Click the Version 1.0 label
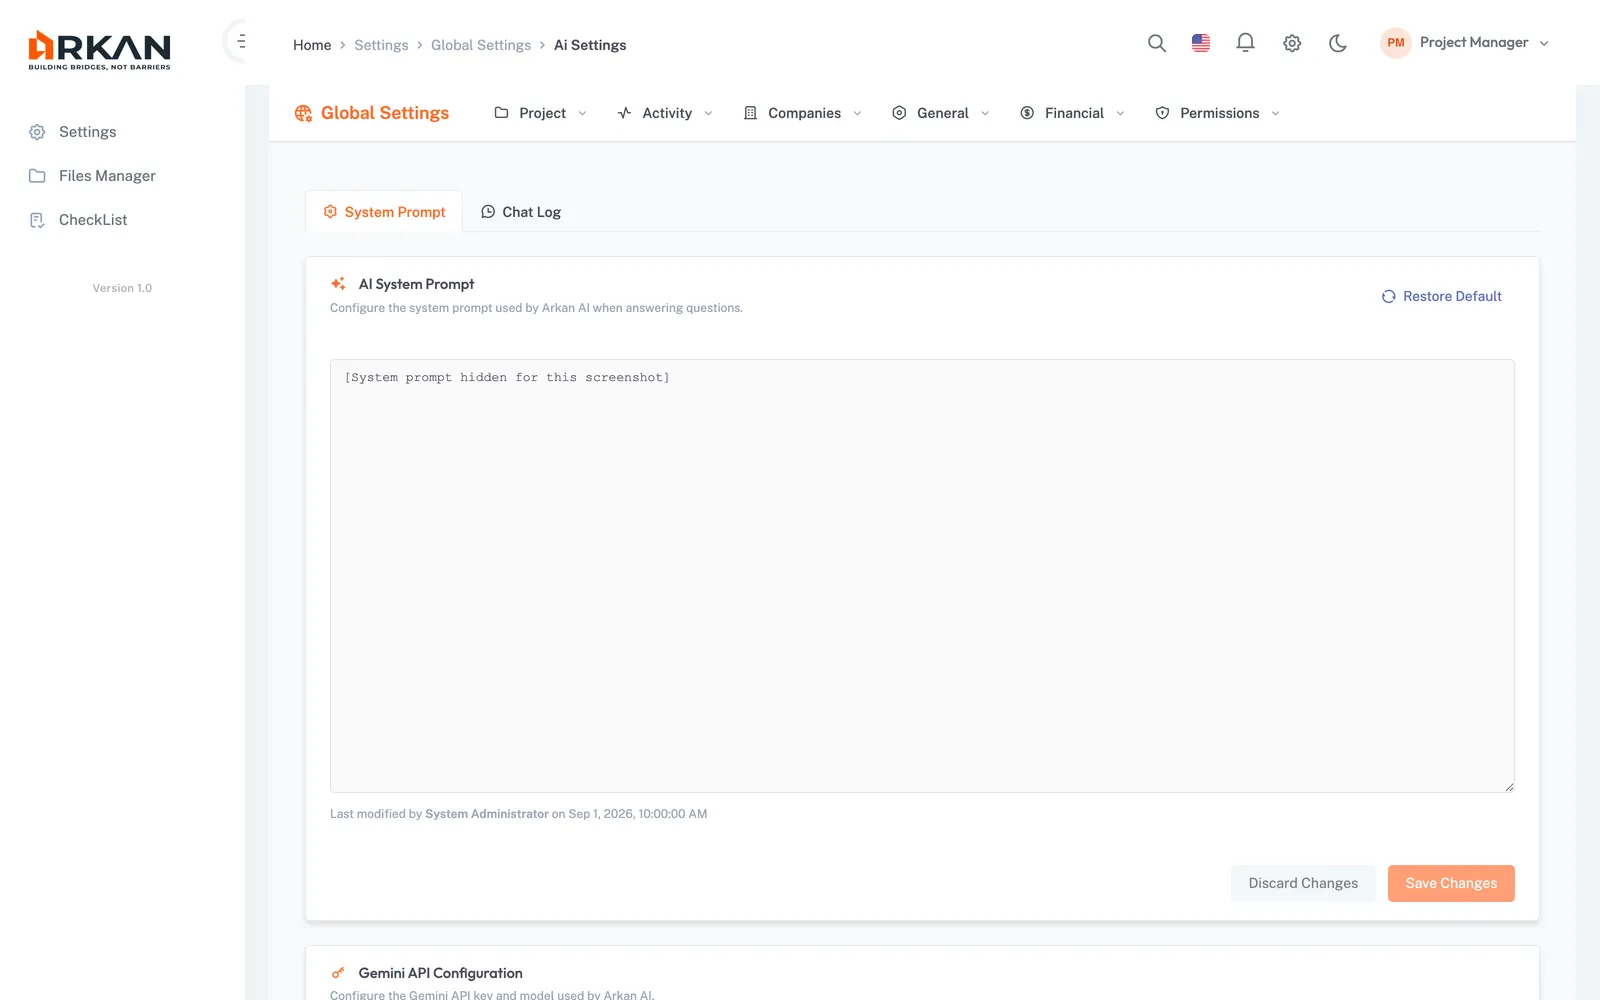The image size is (1600, 1000). tap(122, 288)
